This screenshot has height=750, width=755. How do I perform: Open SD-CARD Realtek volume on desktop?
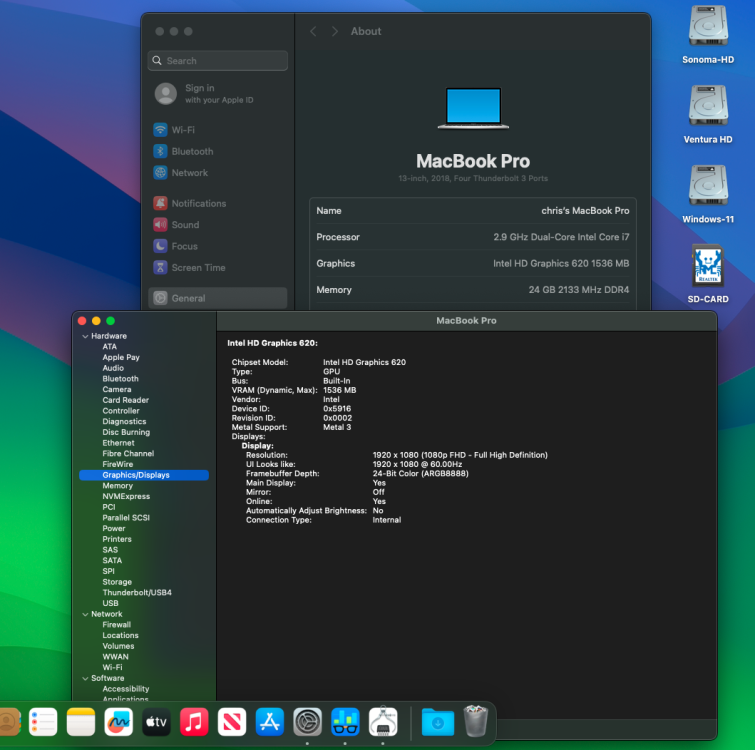[x=707, y=274]
